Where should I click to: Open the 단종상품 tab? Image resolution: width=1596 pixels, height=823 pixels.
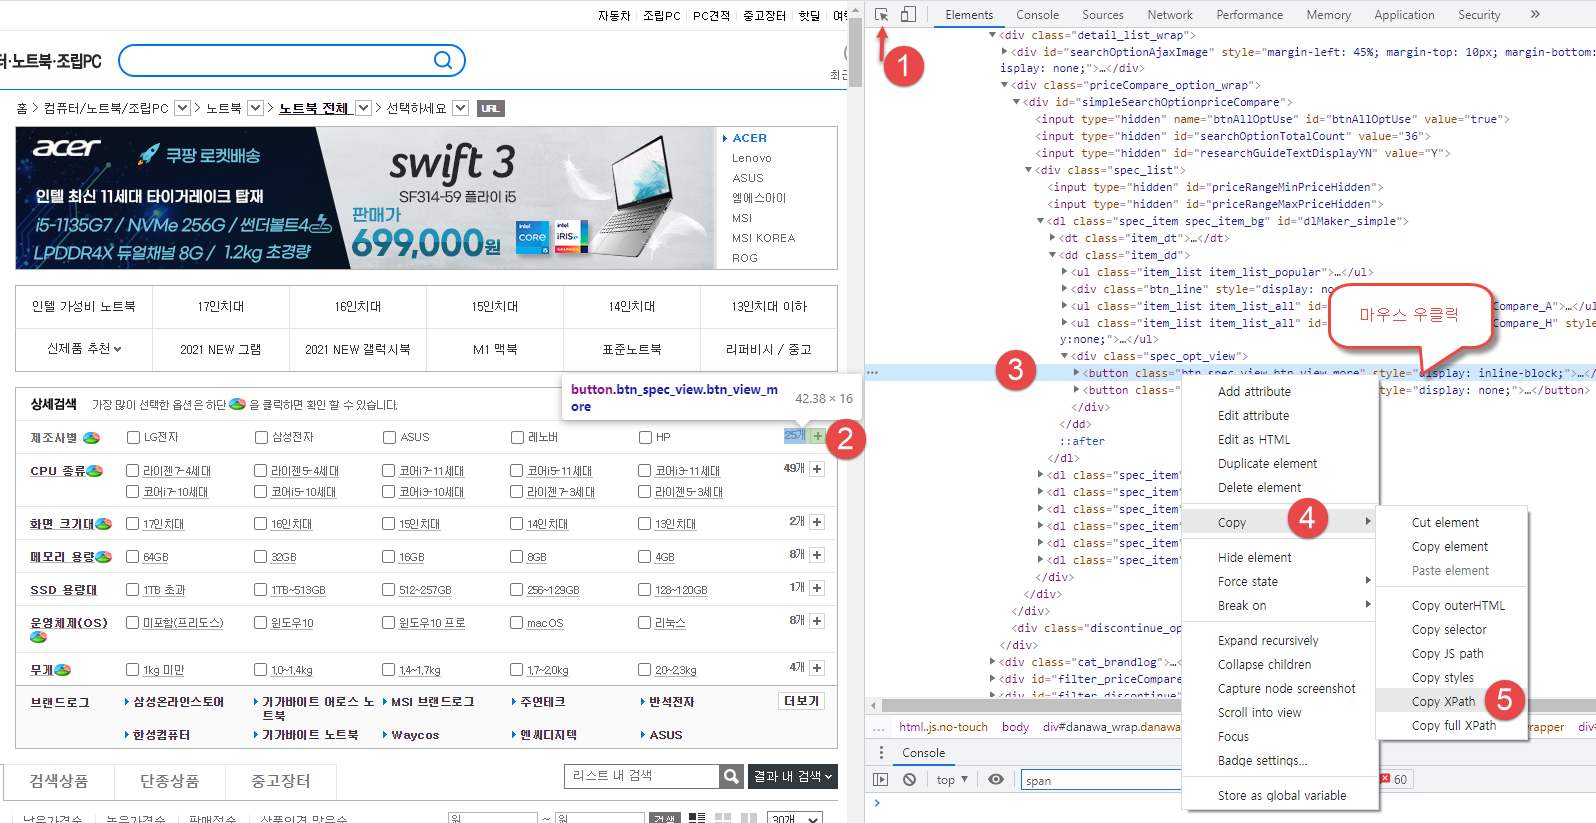(169, 781)
